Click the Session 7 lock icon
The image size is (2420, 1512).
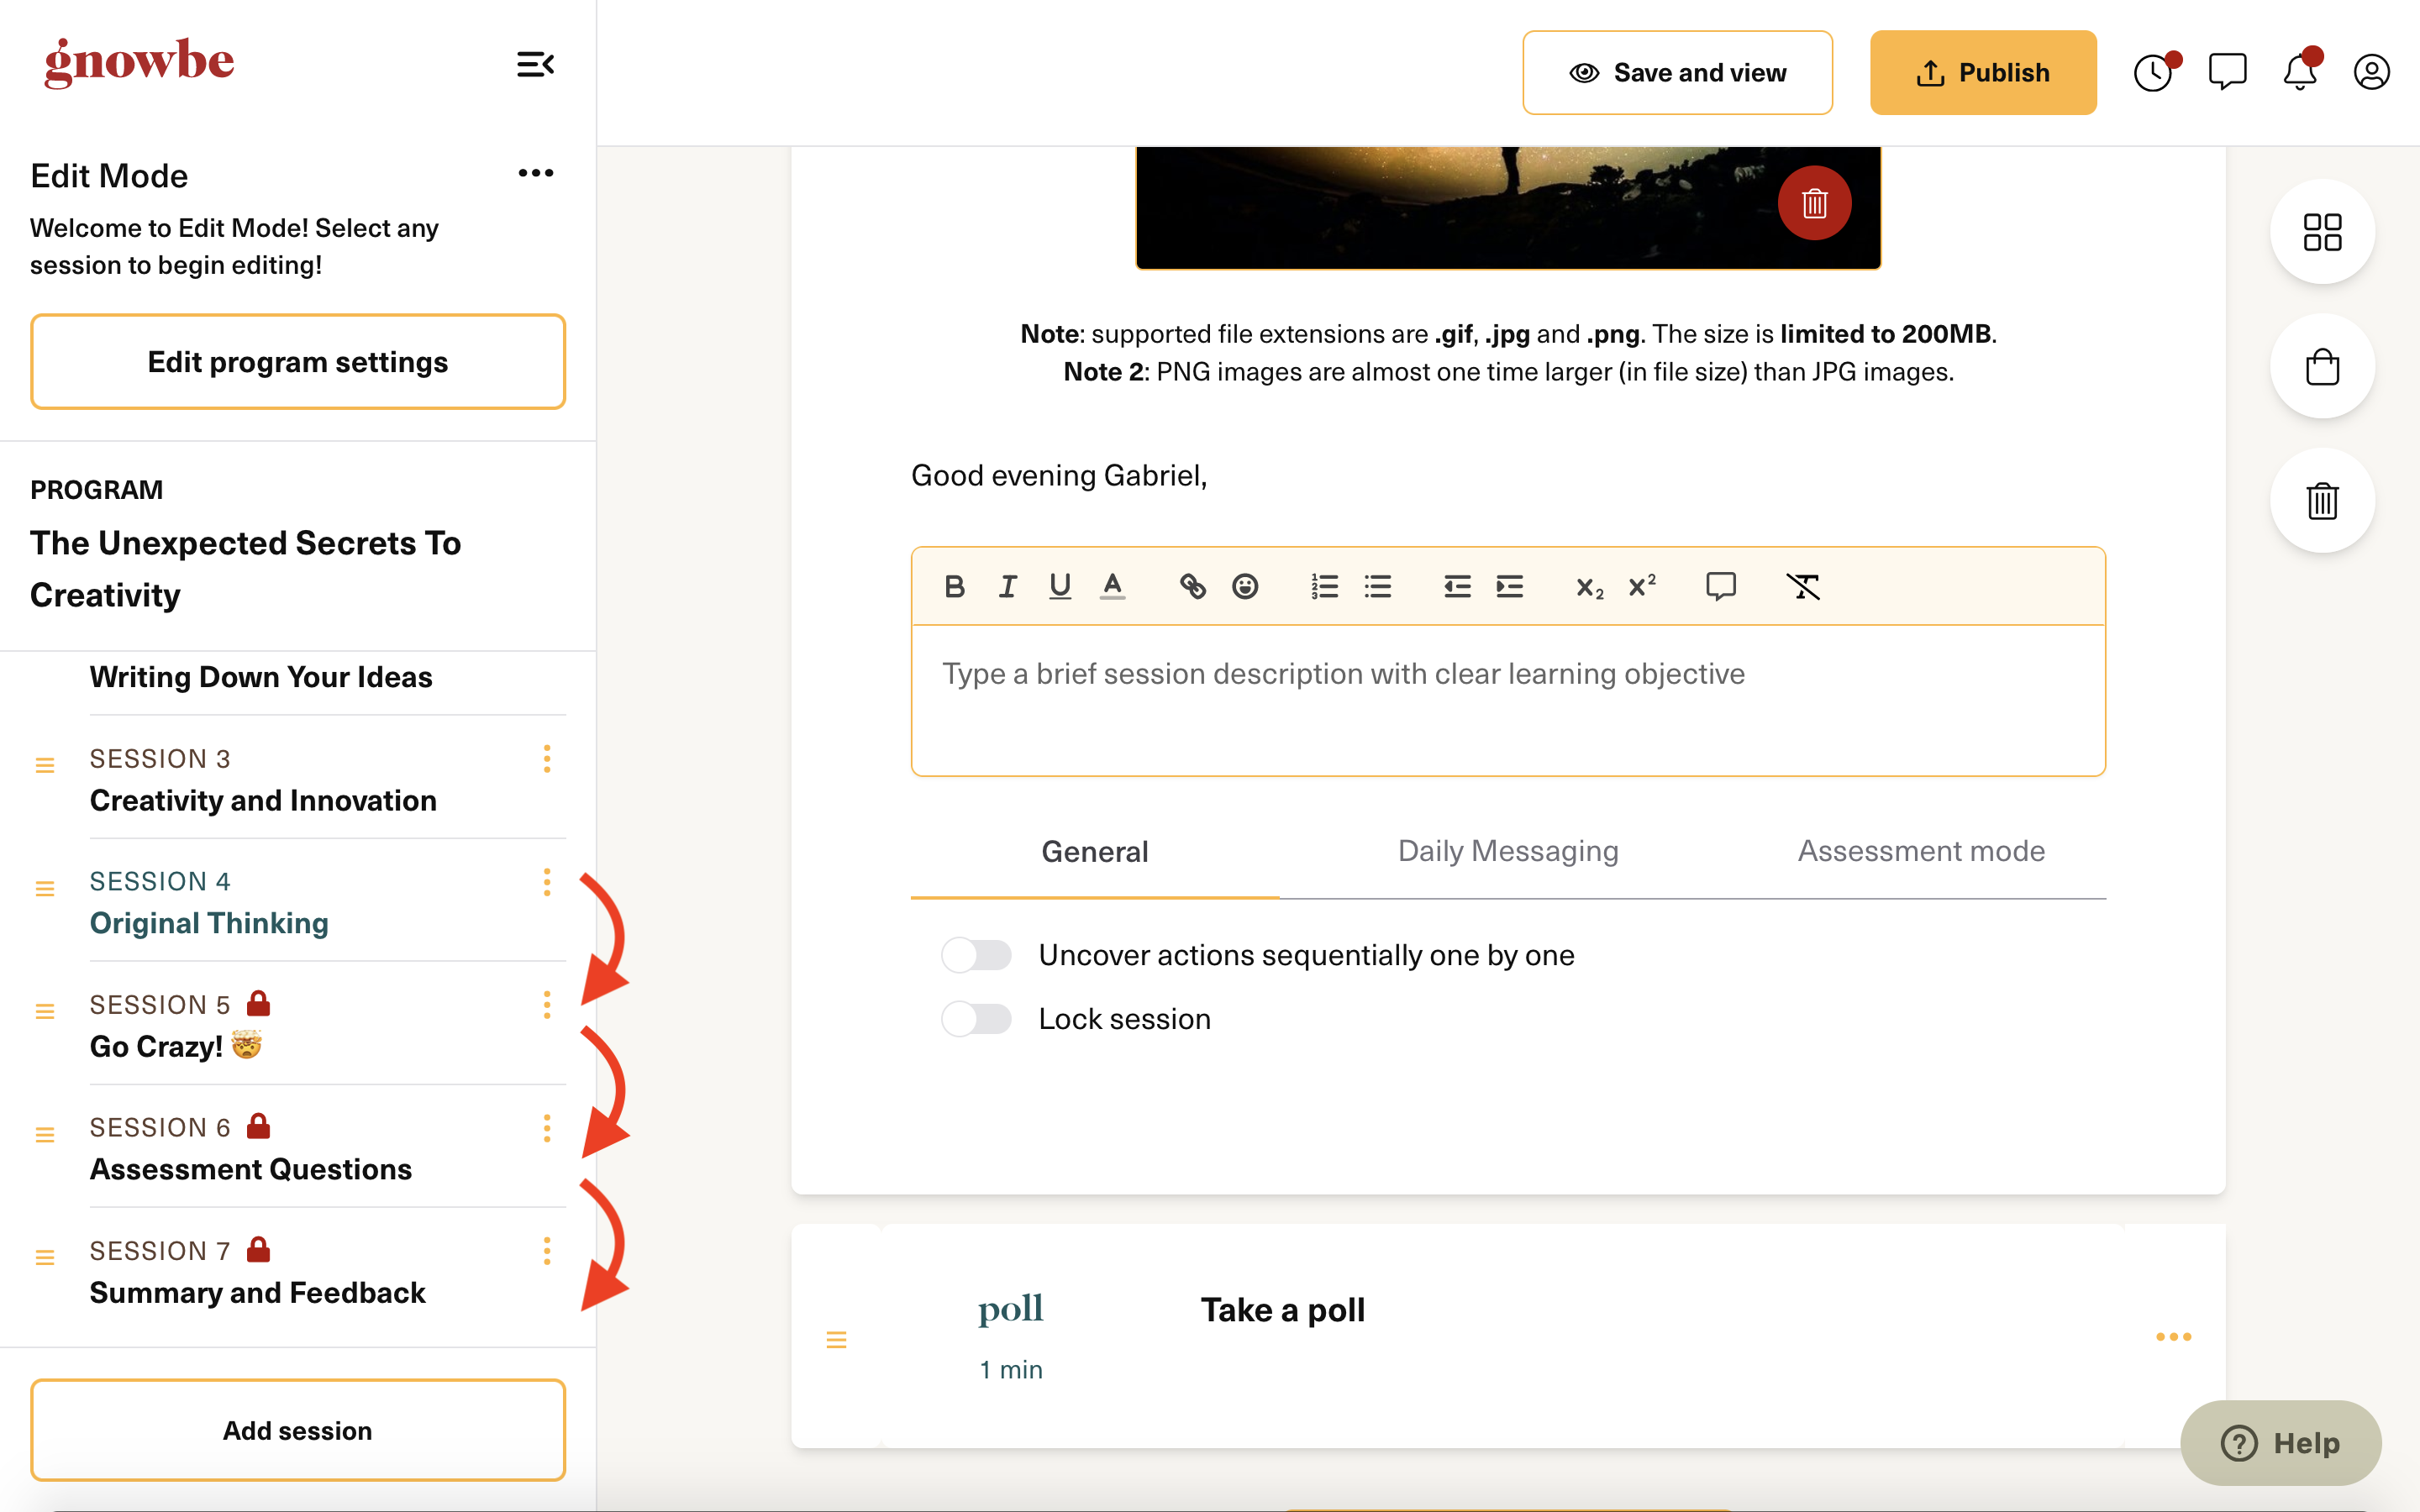(x=259, y=1249)
